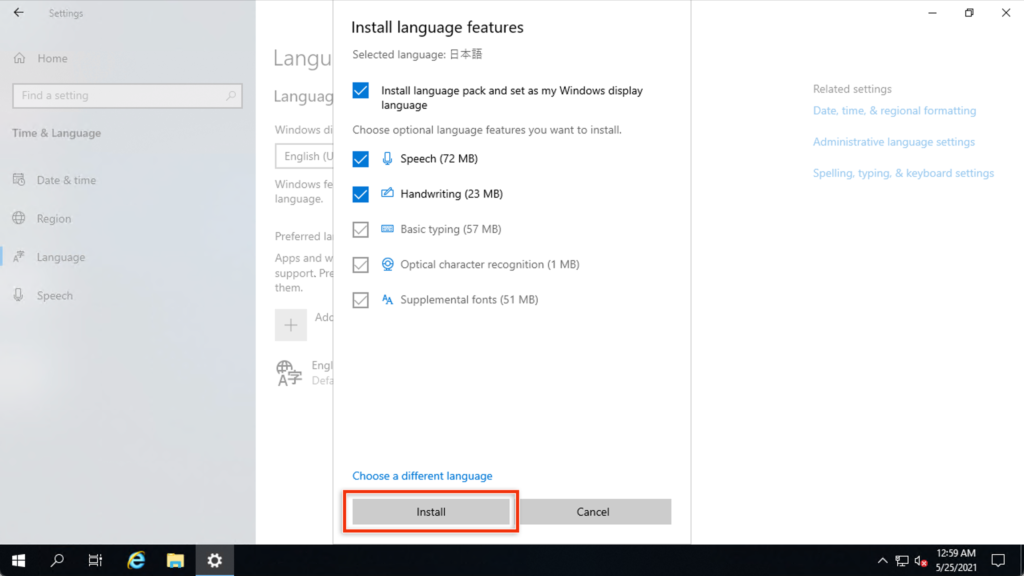Click the search magnifier in Find a setting
This screenshot has height=576, width=1024.
click(231, 95)
